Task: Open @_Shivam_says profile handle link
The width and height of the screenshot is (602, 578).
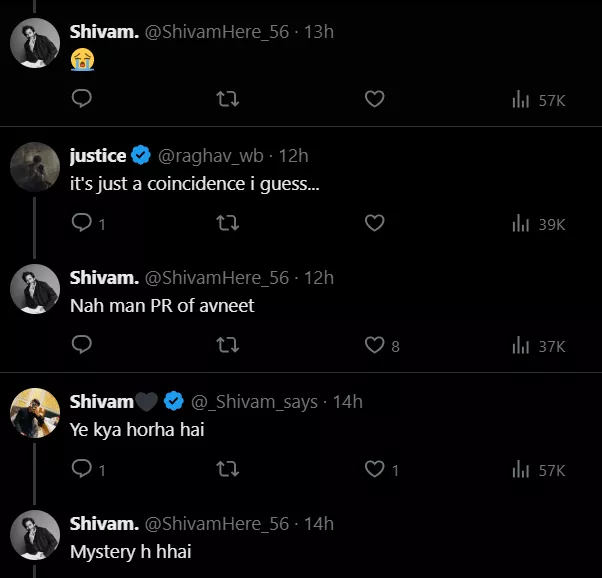Action: [x=255, y=402]
